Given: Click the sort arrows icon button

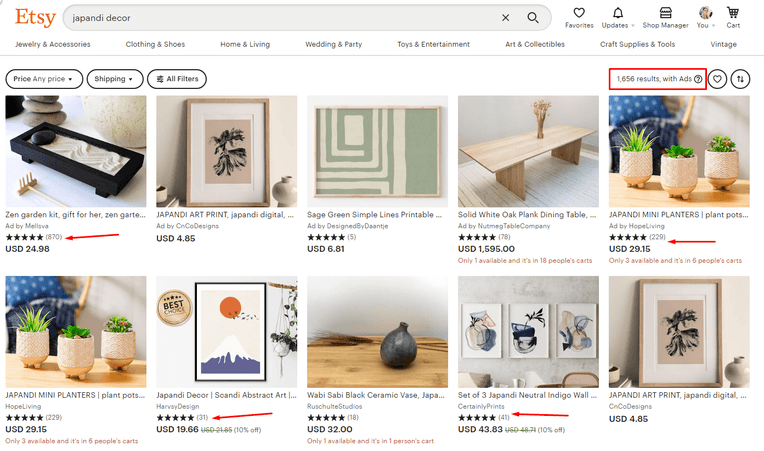Looking at the screenshot, I should (x=740, y=79).
